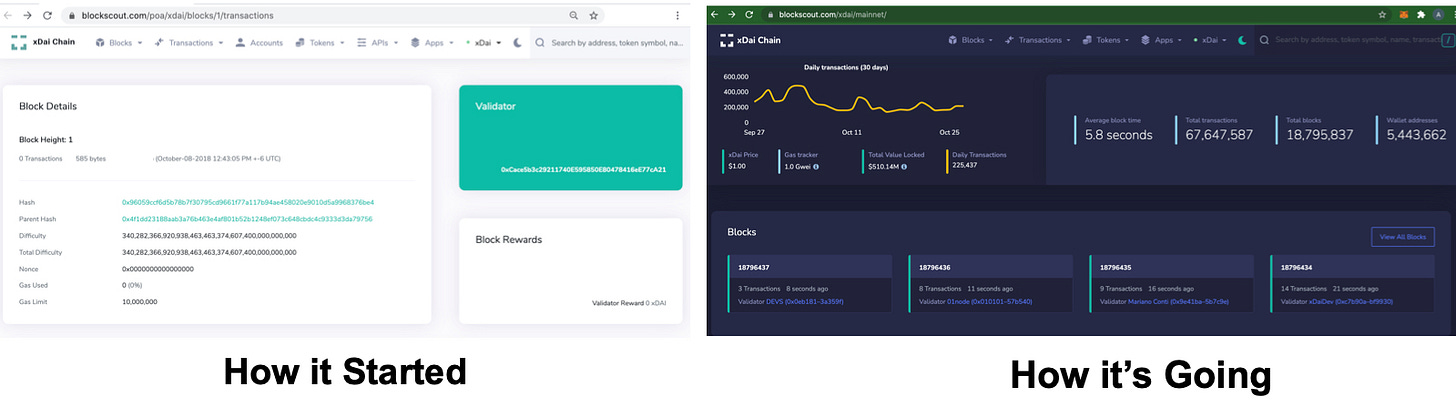Screen dimensions: 1456x407
Task: Click the xDai Chain logo in dark window
Action: click(x=750, y=40)
